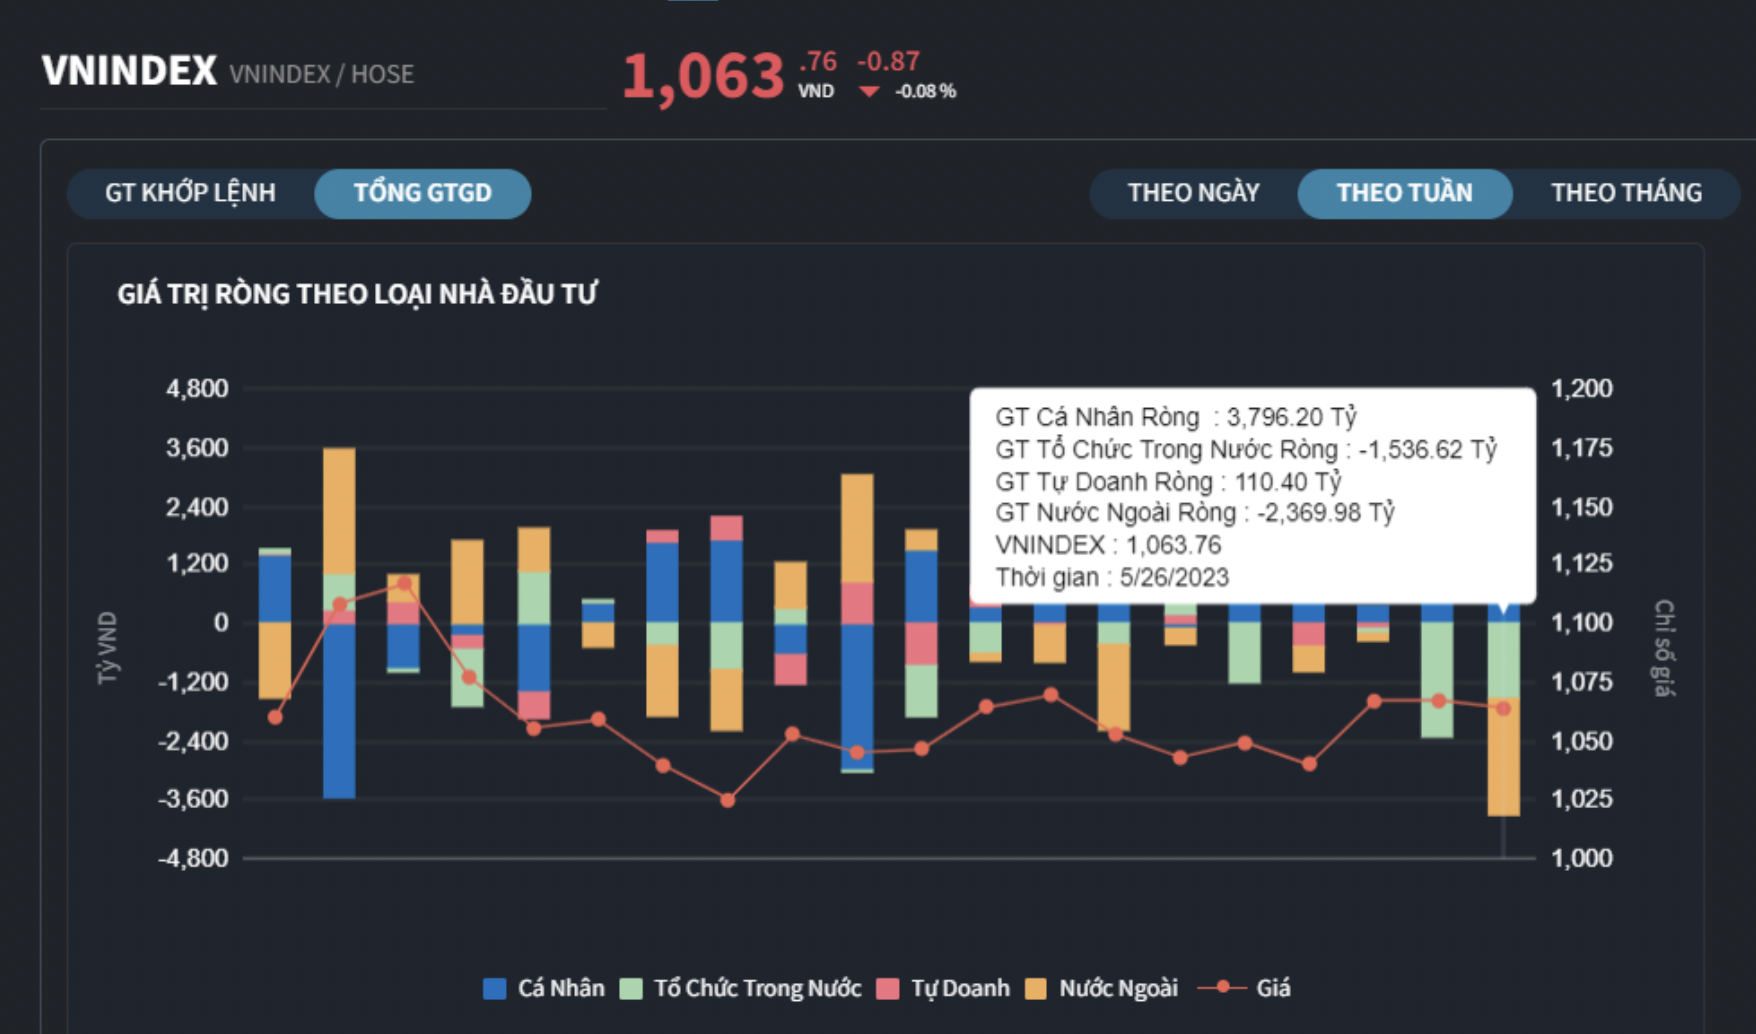This screenshot has height=1034, width=1756.
Task: Click the red down-arrow change indicator
Action: coord(869,92)
